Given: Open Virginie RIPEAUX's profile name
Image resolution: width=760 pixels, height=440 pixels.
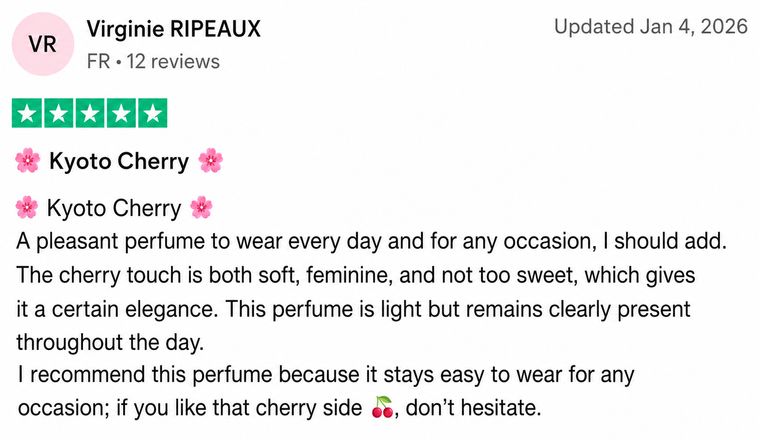Looking at the screenshot, I should tap(174, 29).
